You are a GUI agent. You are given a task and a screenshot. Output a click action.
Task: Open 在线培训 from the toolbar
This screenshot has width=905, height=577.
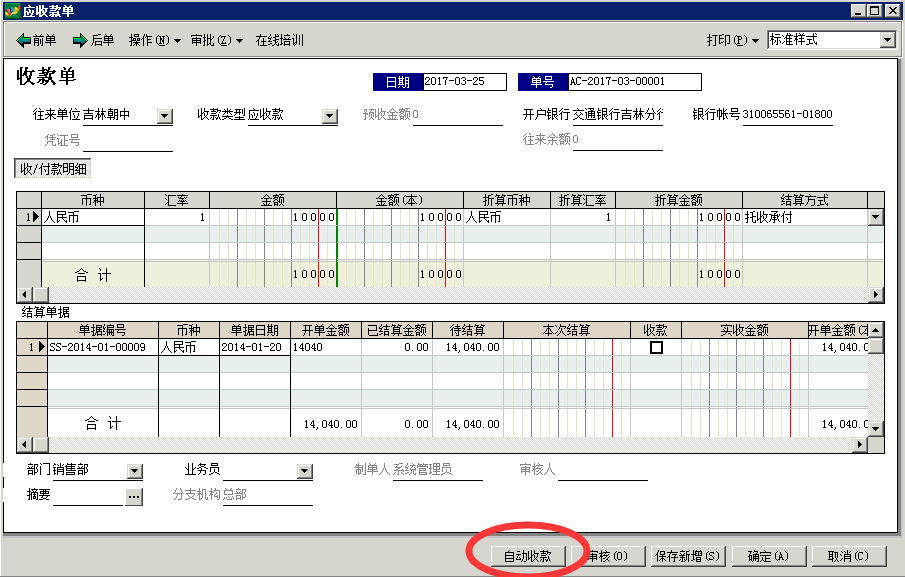(x=279, y=40)
